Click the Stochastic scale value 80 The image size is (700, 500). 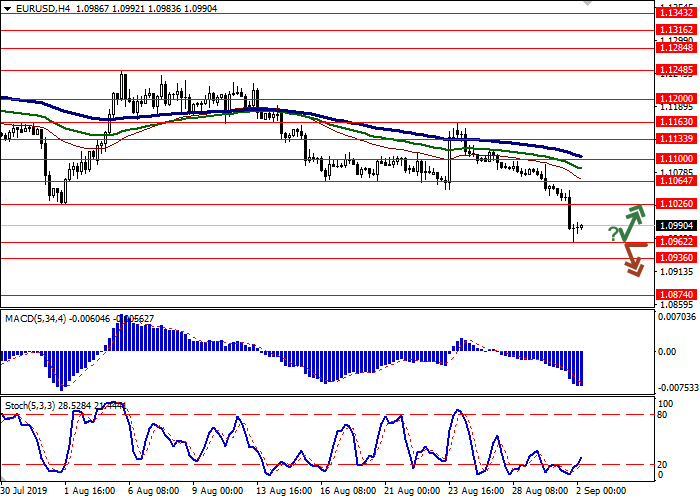click(x=663, y=414)
